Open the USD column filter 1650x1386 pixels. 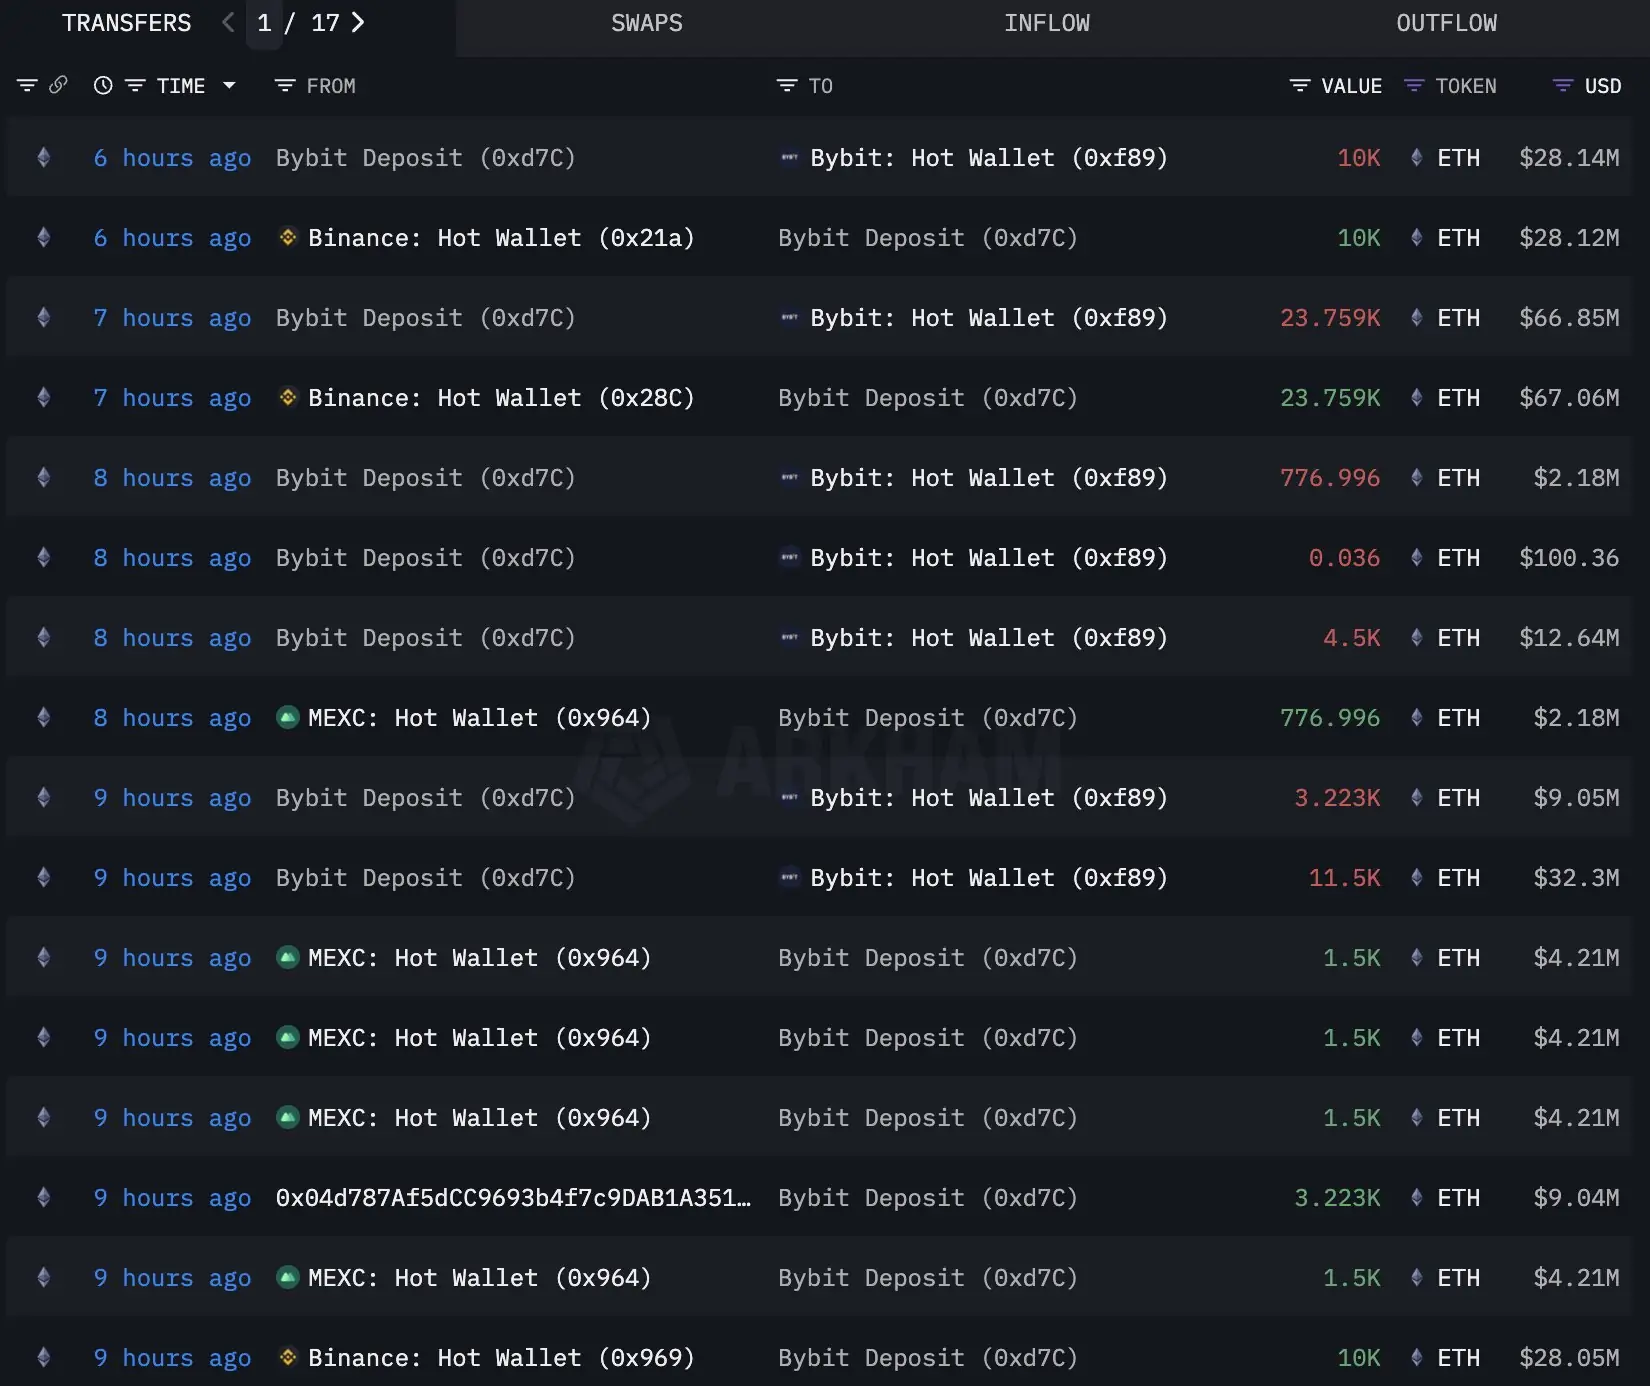(1563, 86)
